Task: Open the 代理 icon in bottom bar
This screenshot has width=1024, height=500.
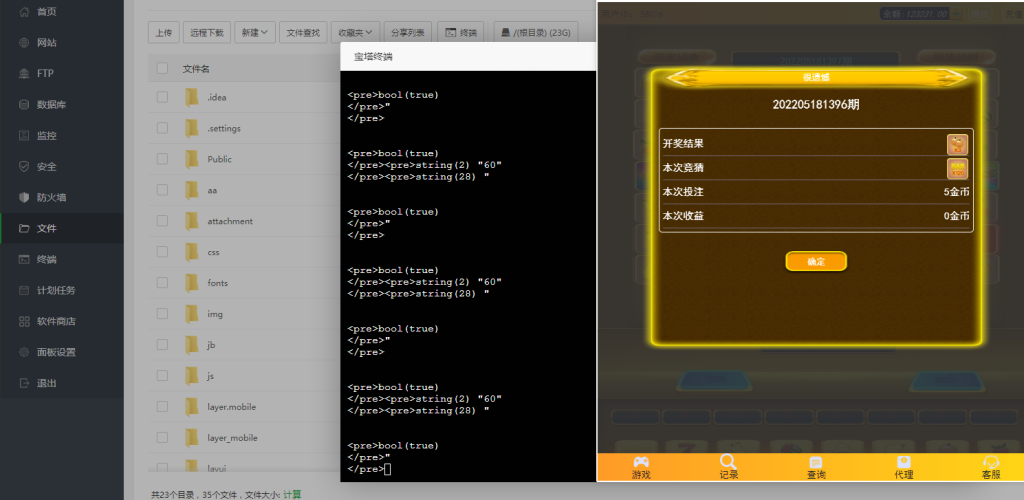Action: coord(904,462)
